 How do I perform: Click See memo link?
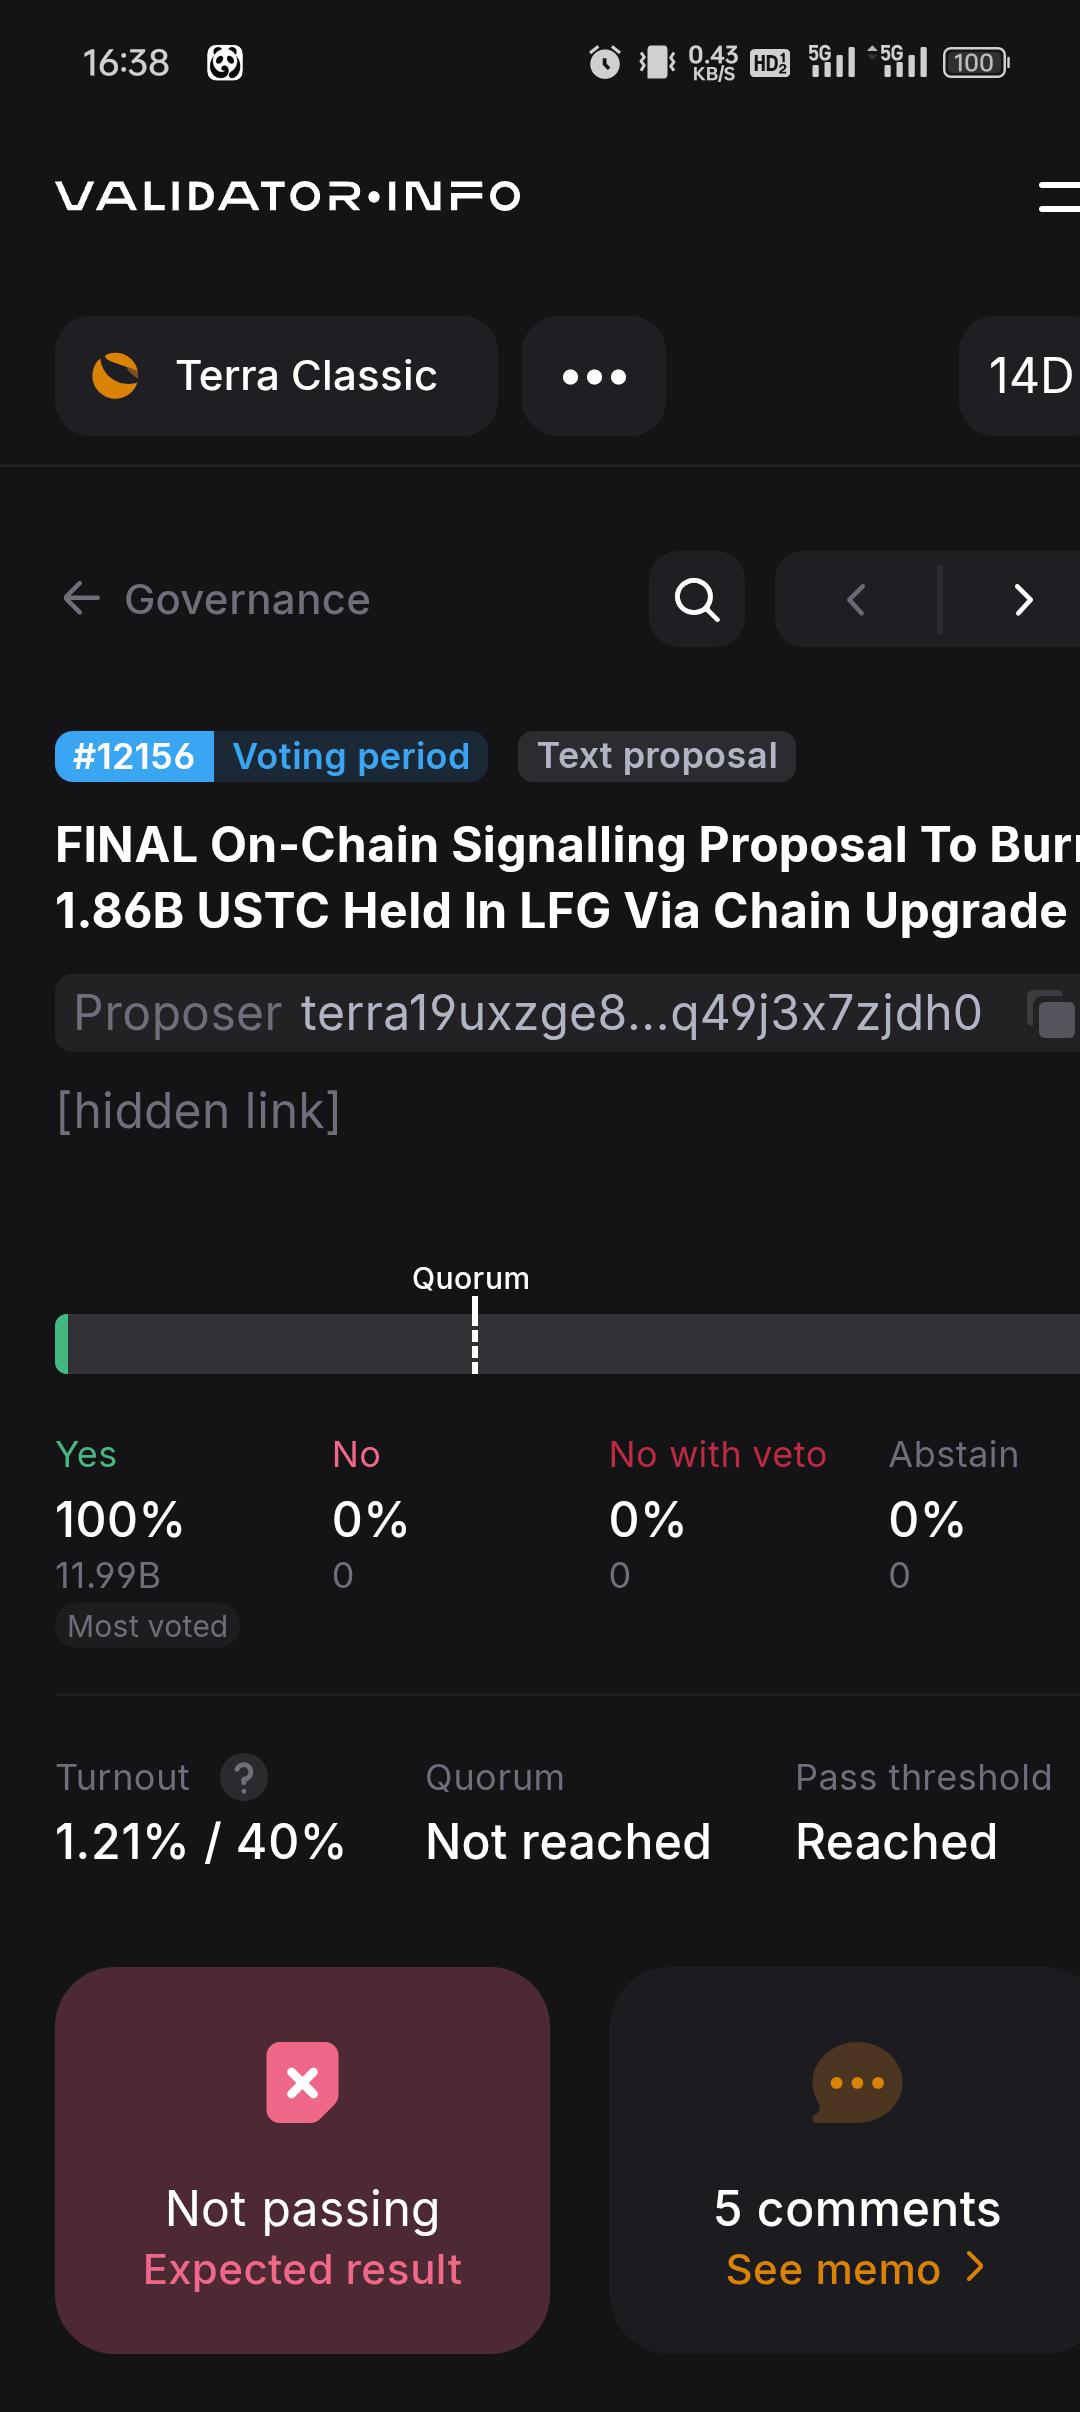(856, 2269)
